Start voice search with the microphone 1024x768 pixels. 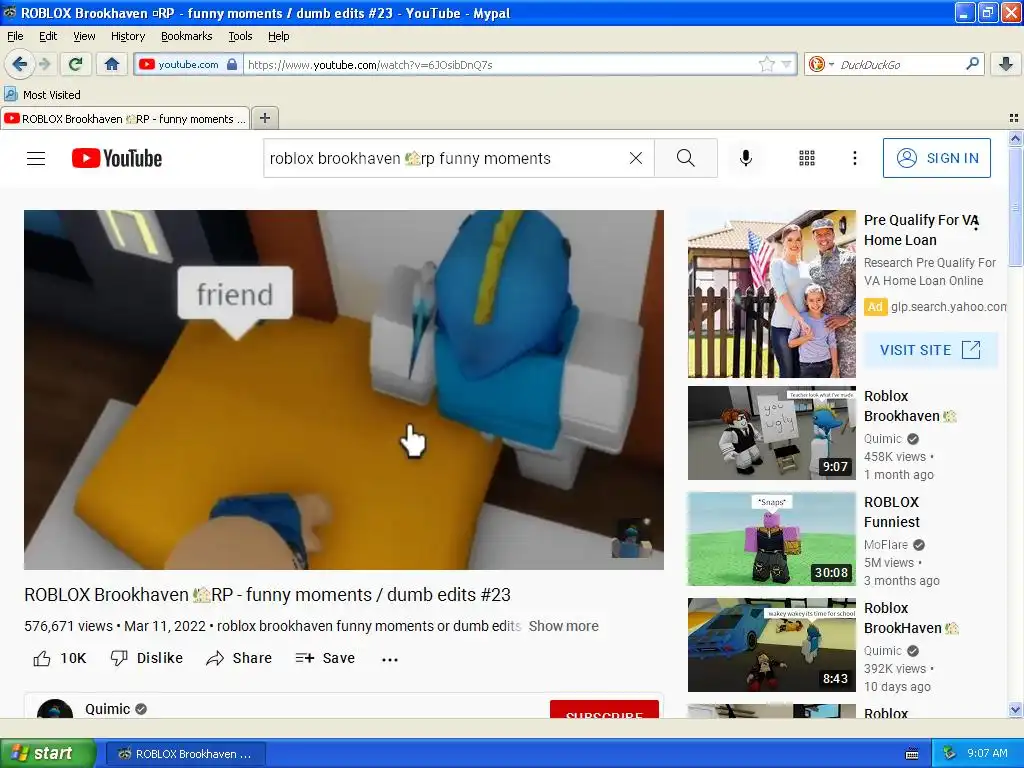coord(746,158)
